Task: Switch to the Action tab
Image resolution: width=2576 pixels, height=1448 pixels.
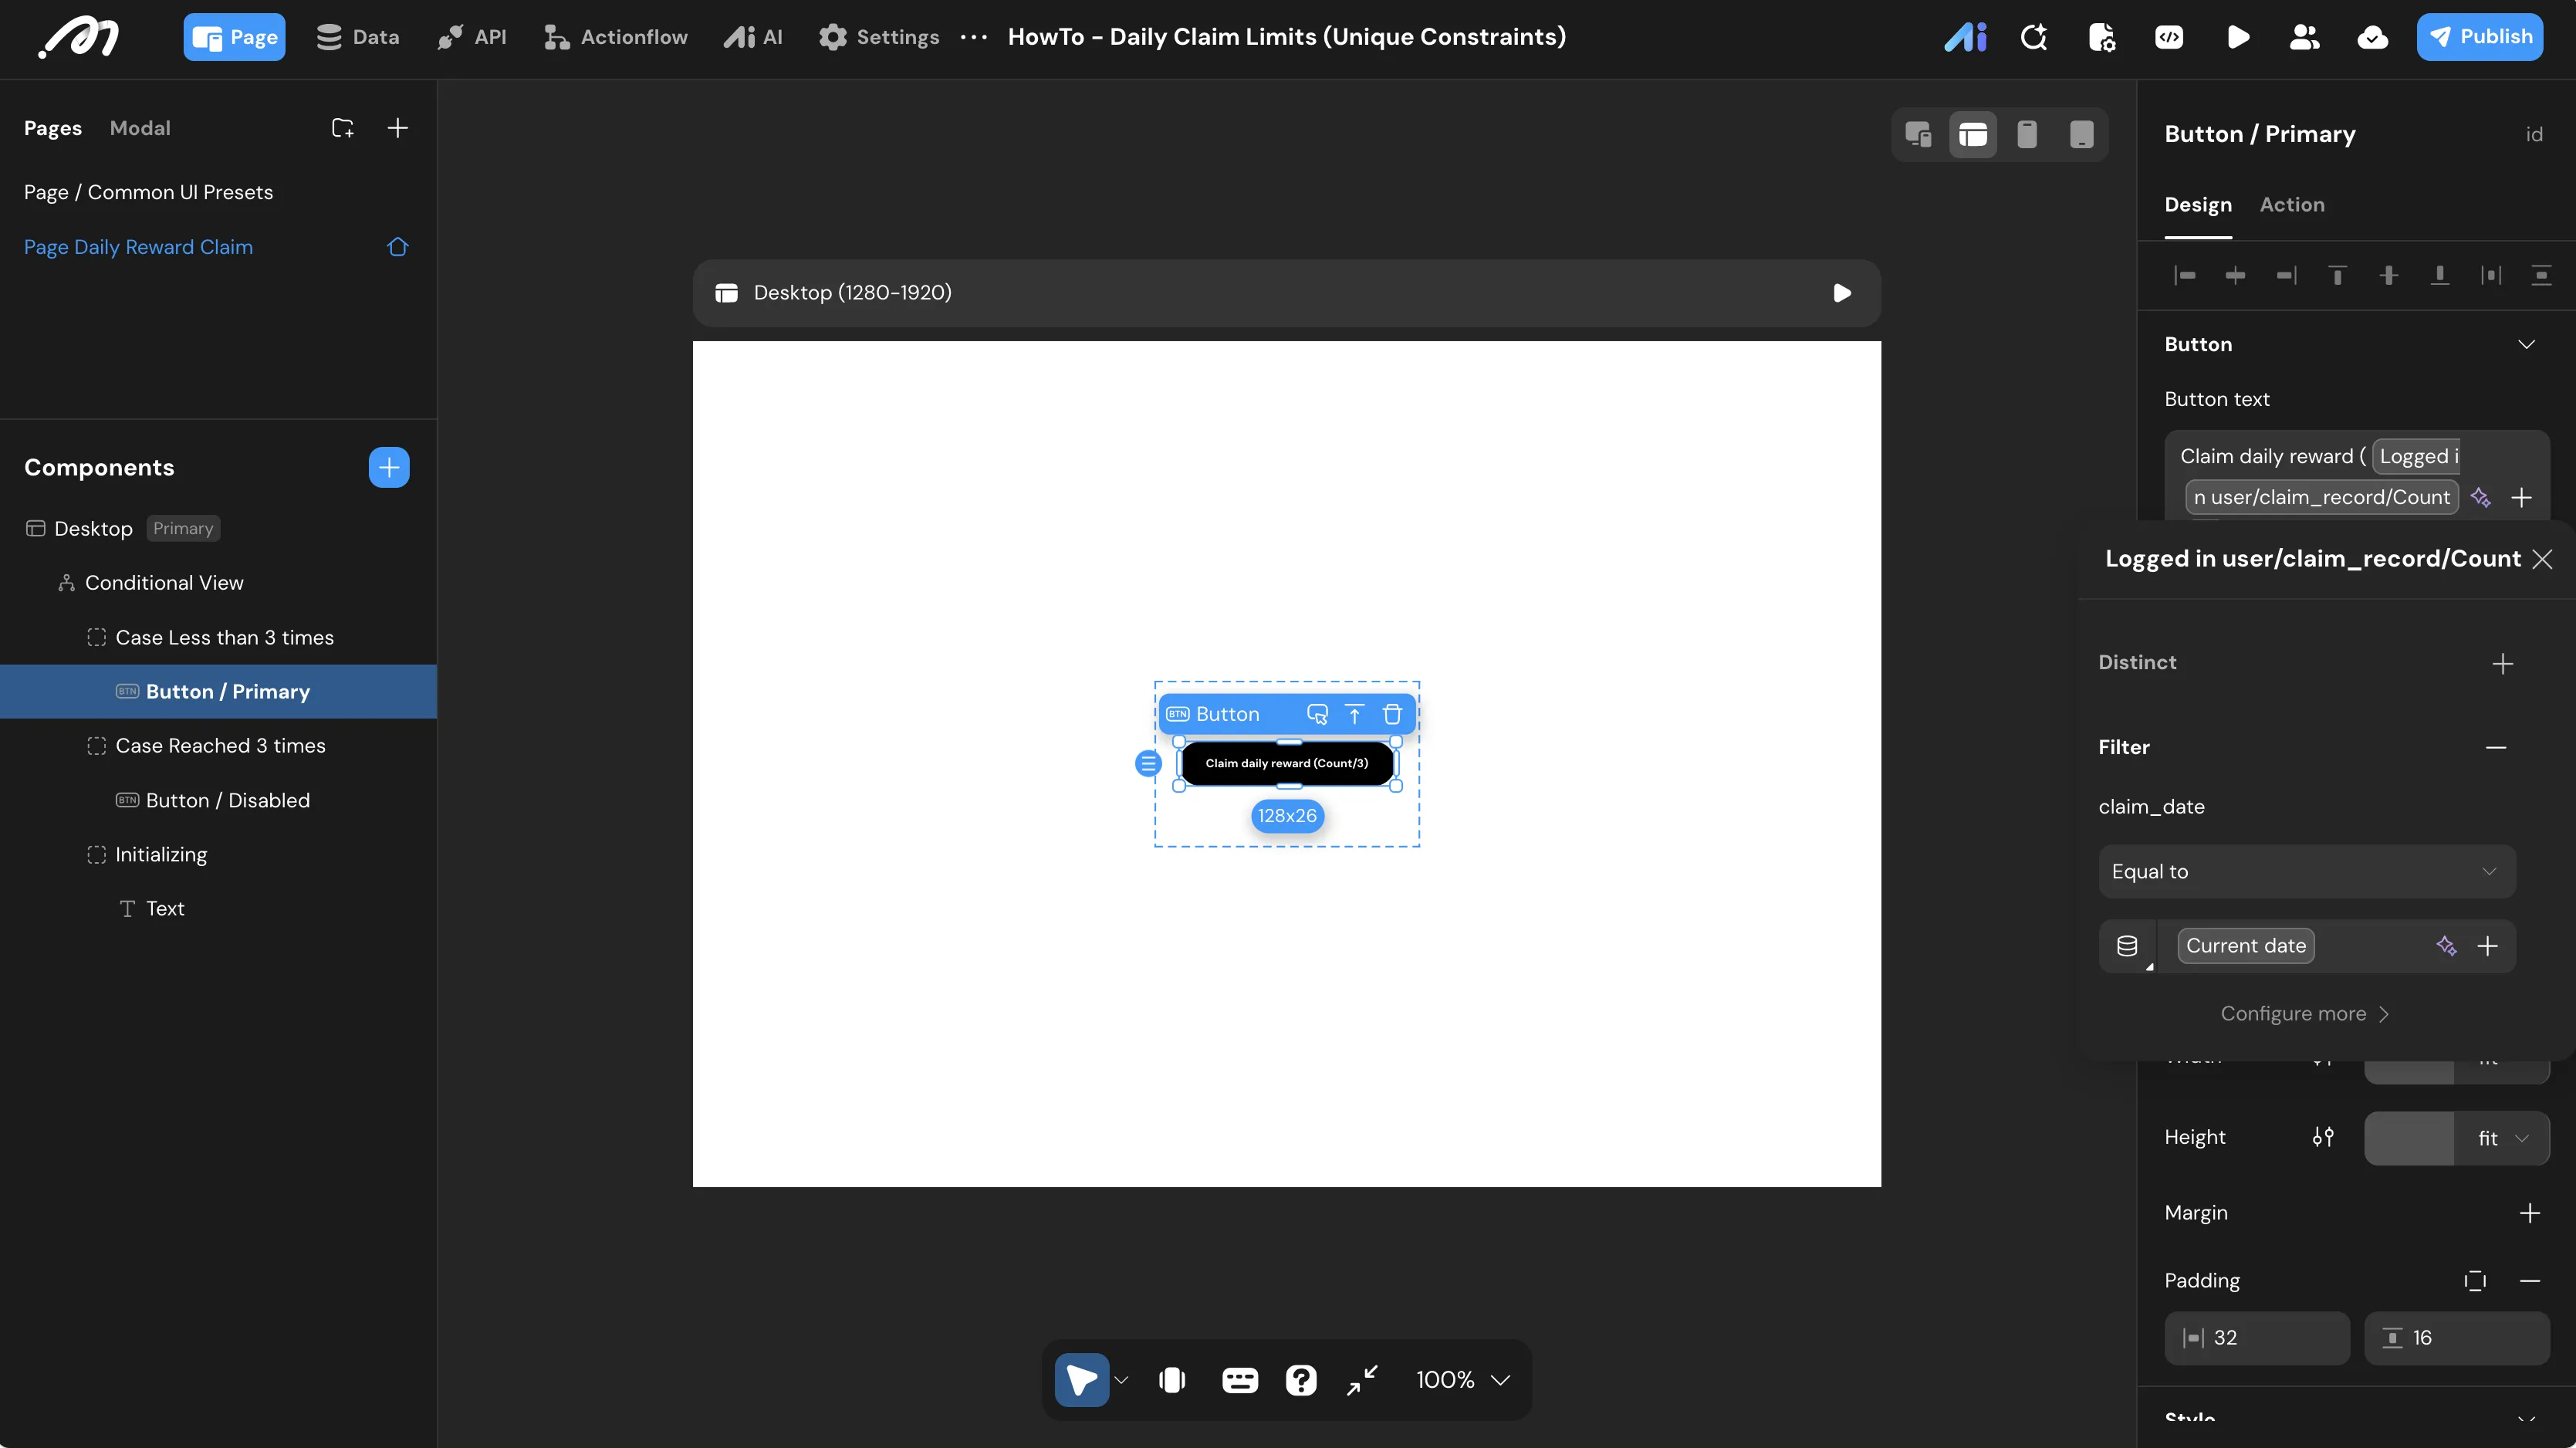Action: click(2292, 204)
